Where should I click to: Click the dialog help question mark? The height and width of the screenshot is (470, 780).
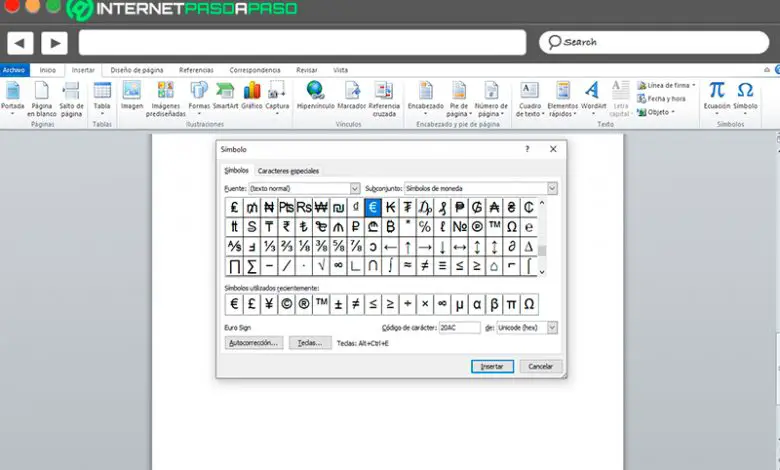[527, 149]
